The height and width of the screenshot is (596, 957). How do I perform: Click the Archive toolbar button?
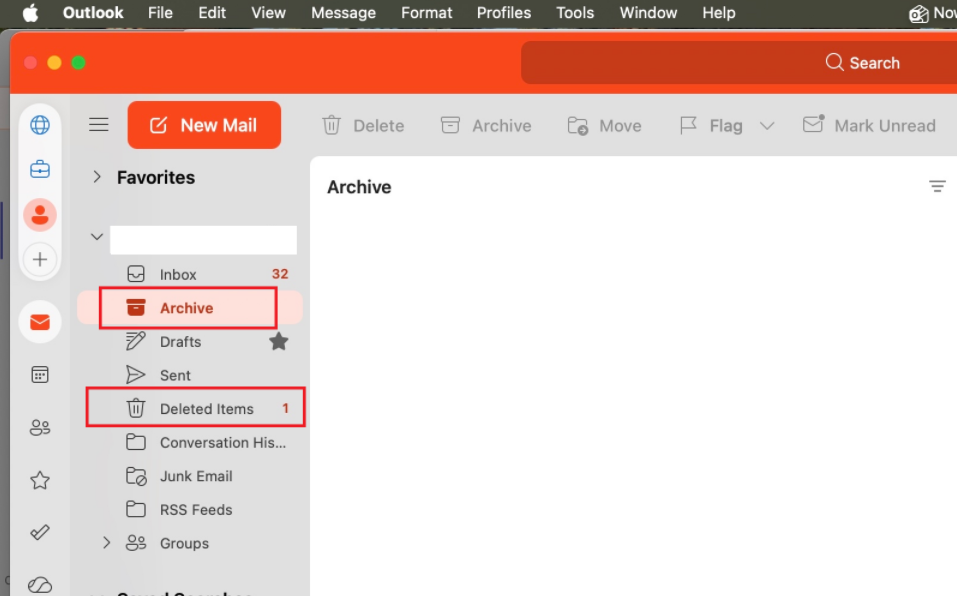pos(486,125)
